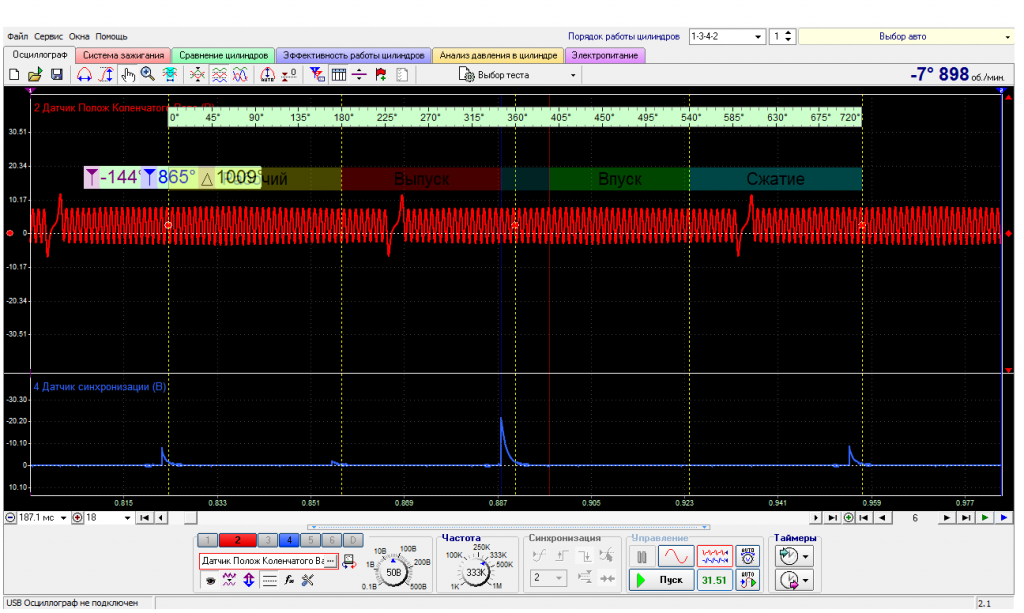The image size is (1024, 613).
Task: Toggle the Pause button in Управление
Action: 642,557
